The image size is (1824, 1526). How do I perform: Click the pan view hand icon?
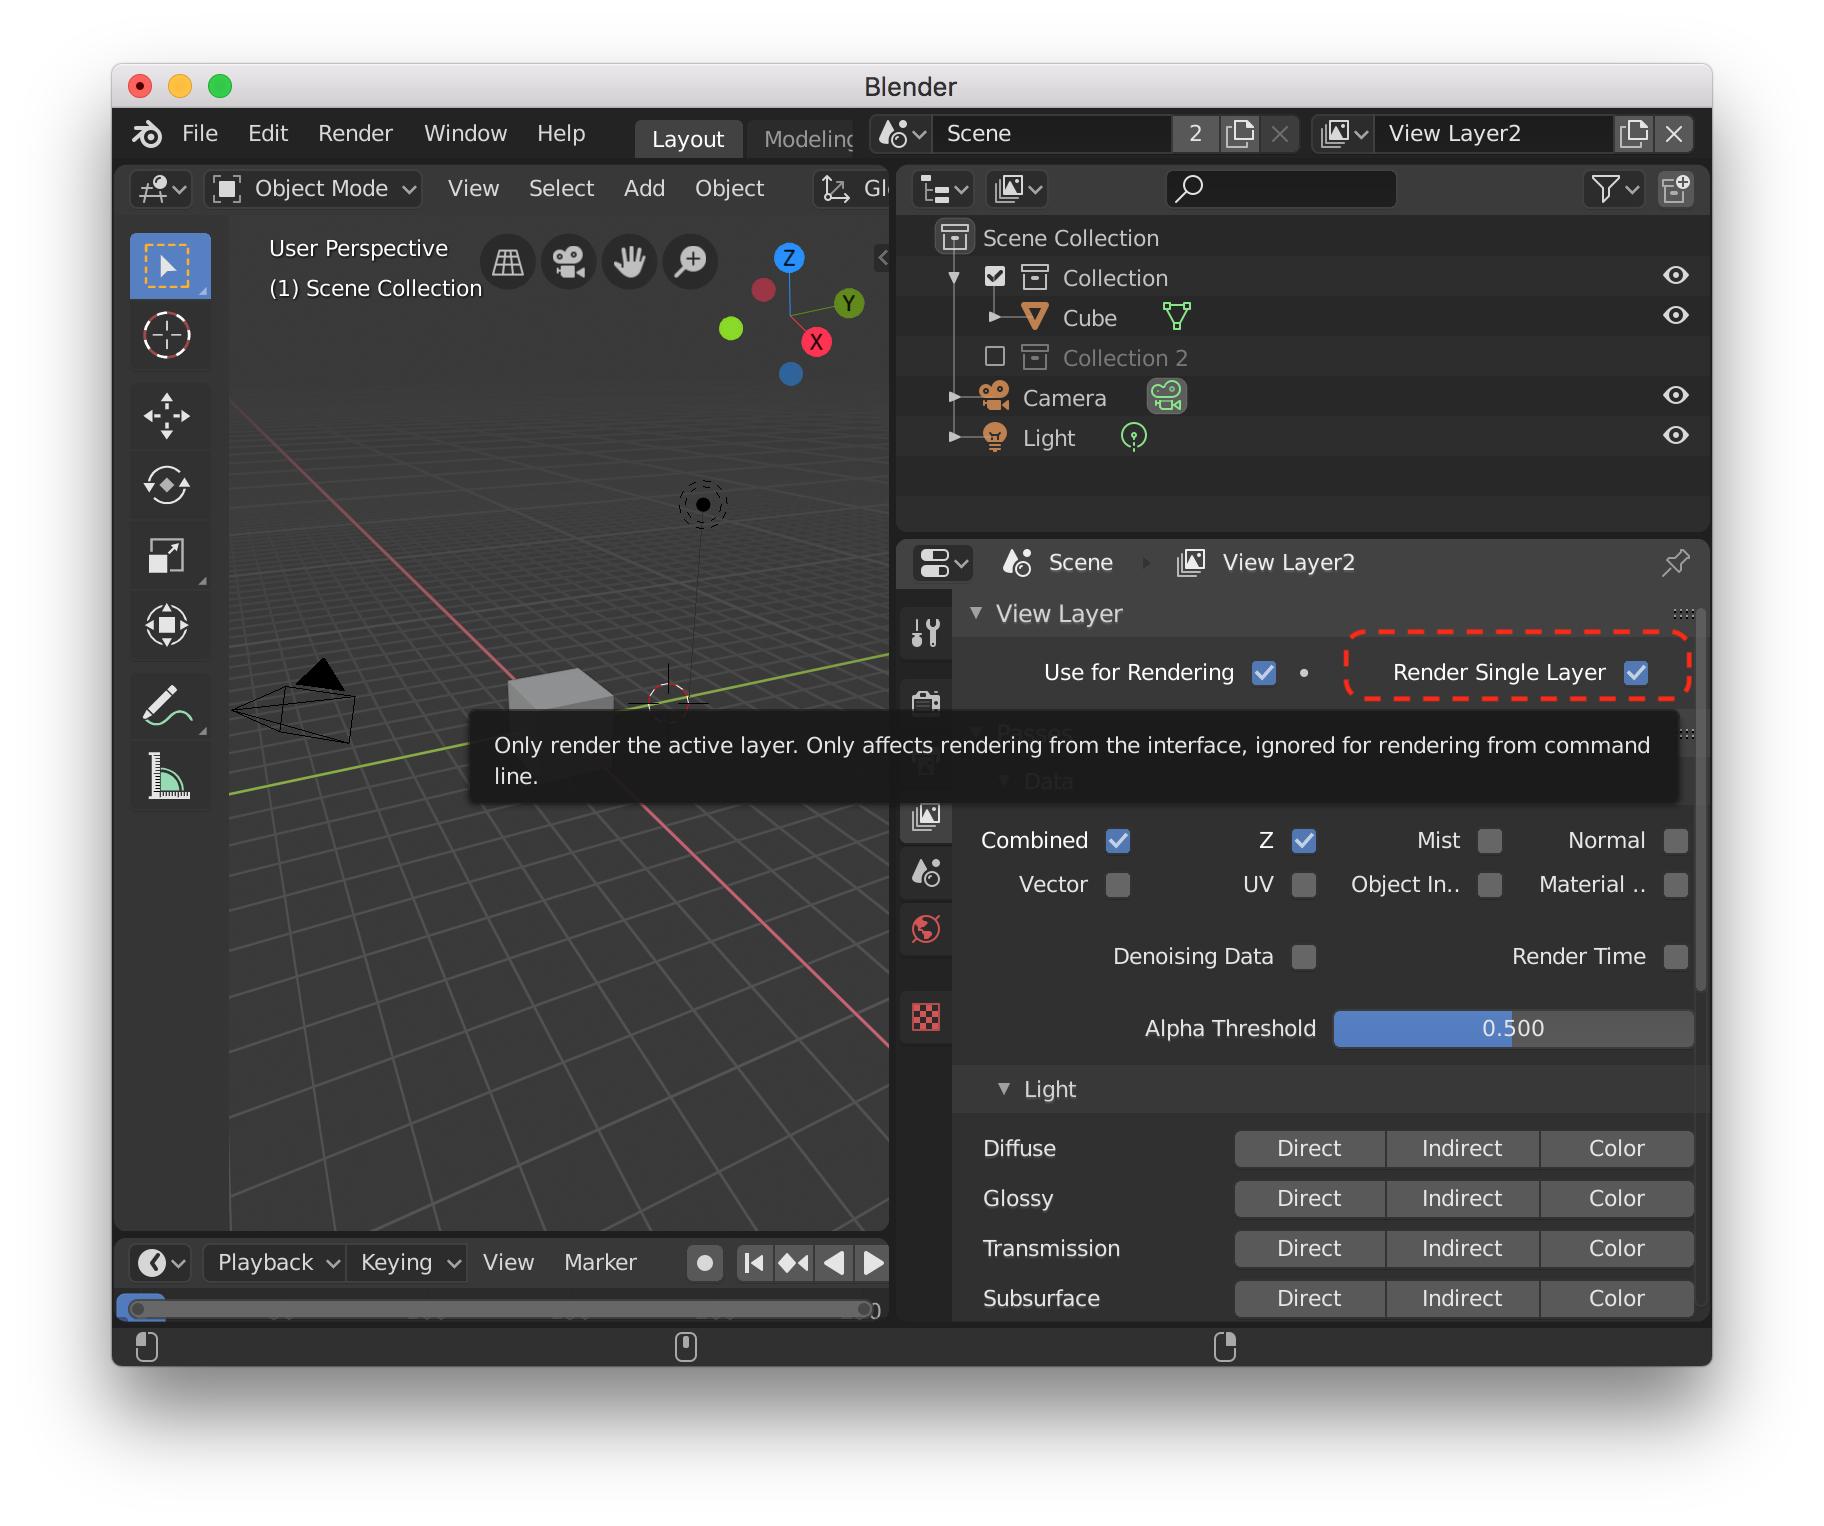(630, 262)
